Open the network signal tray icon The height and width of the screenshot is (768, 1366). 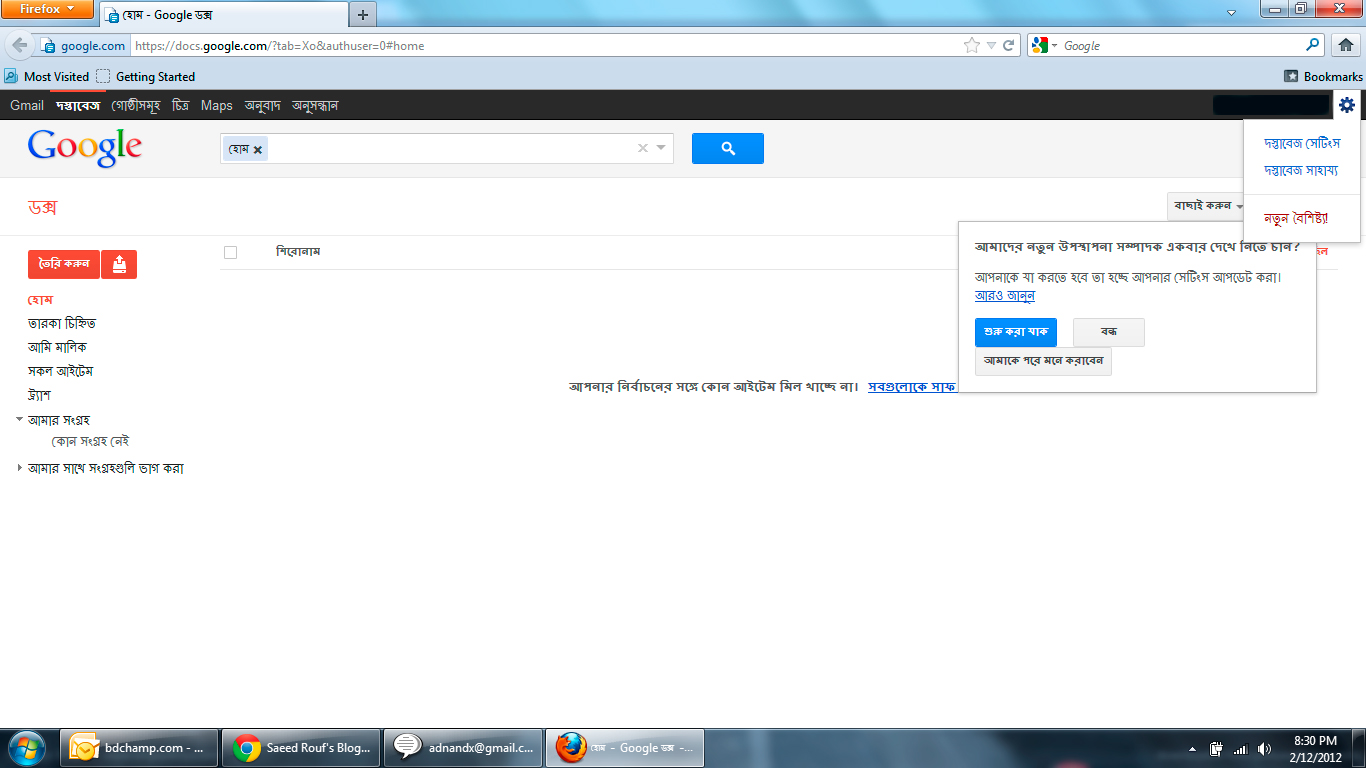[1241, 748]
